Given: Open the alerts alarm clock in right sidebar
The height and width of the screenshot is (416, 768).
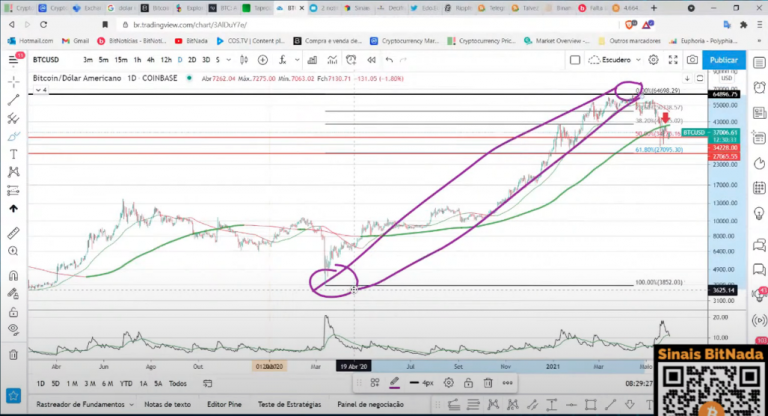Looking at the screenshot, I should pos(759,87).
